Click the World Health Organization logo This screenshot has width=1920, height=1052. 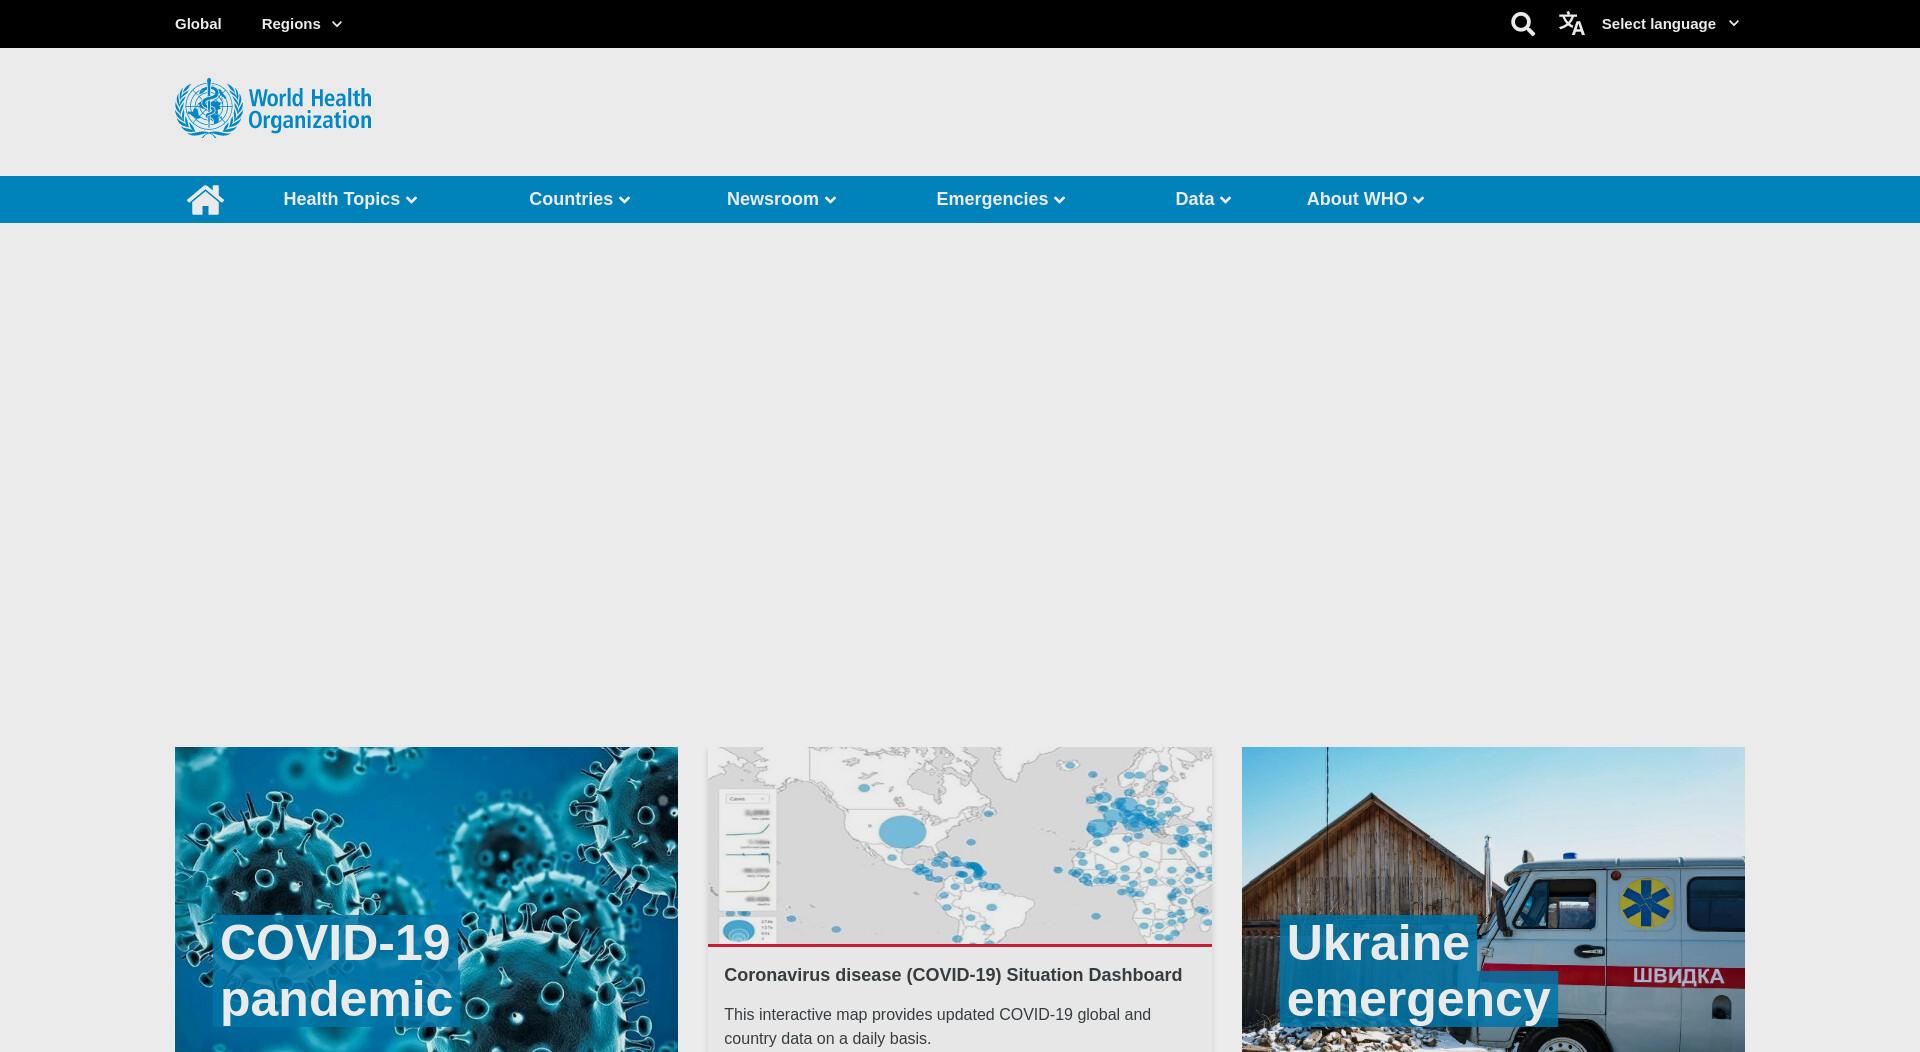[273, 108]
